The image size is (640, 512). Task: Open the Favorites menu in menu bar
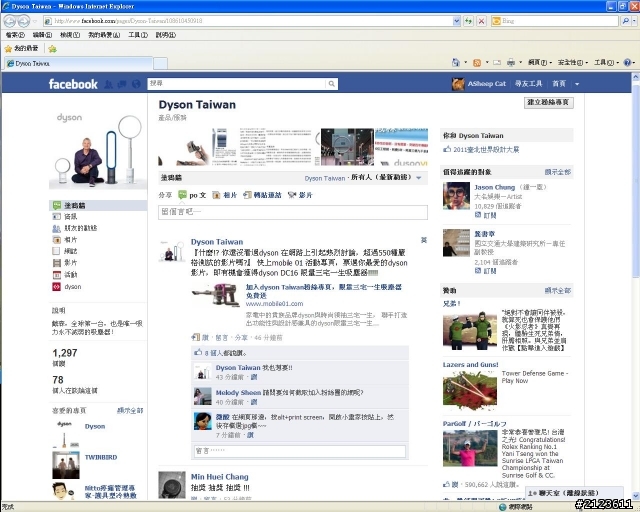[104, 35]
